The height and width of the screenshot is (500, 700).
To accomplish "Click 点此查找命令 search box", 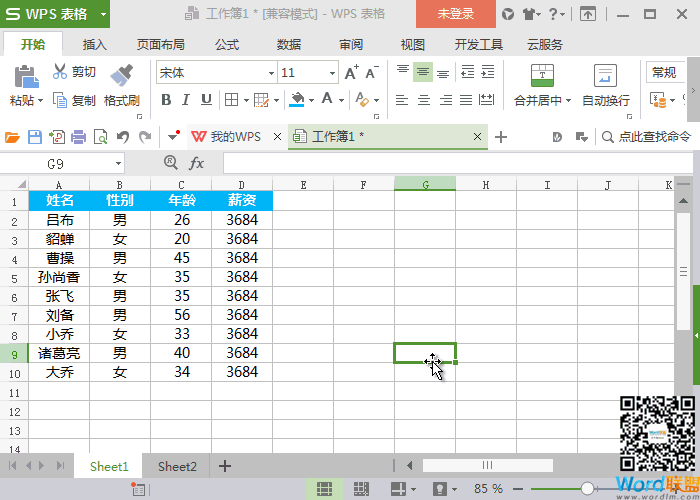I will click(x=647, y=136).
